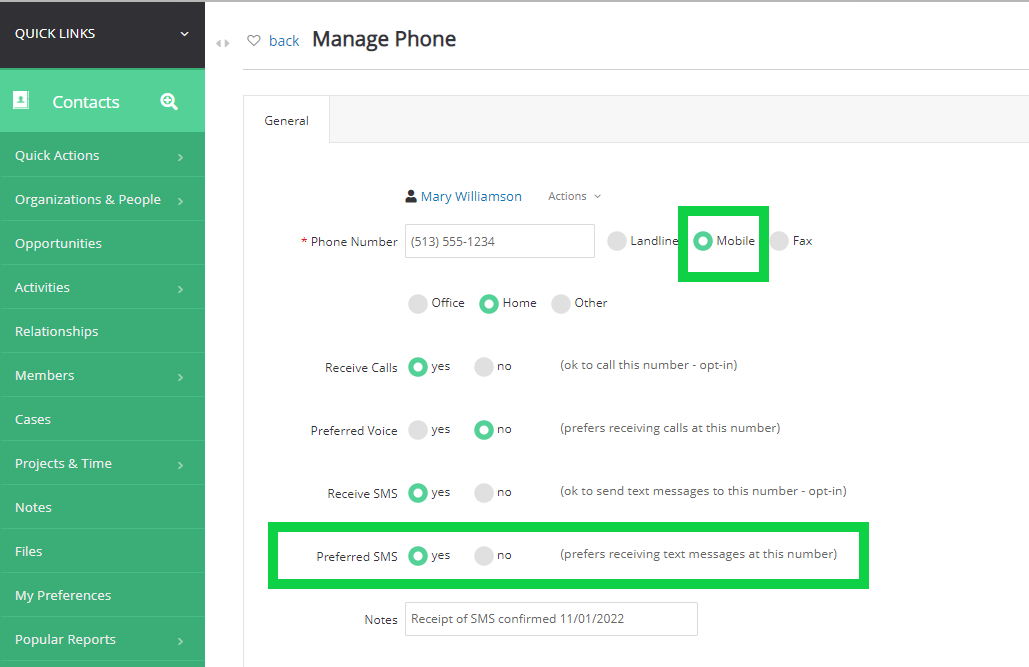Click into the Phone Number field
This screenshot has height=667, width=1029.
499,241
